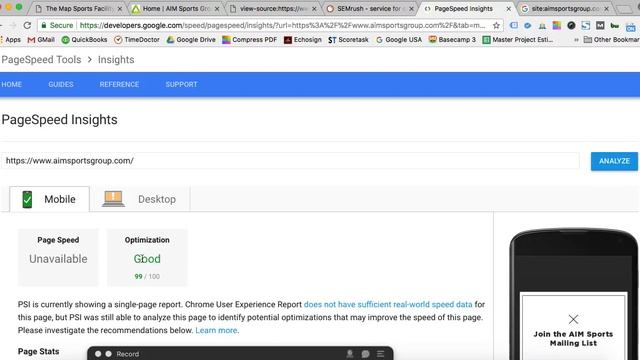Close the SEMrush browser tab
The width and height of the screenshot is (640, 360).
(411, 9)
